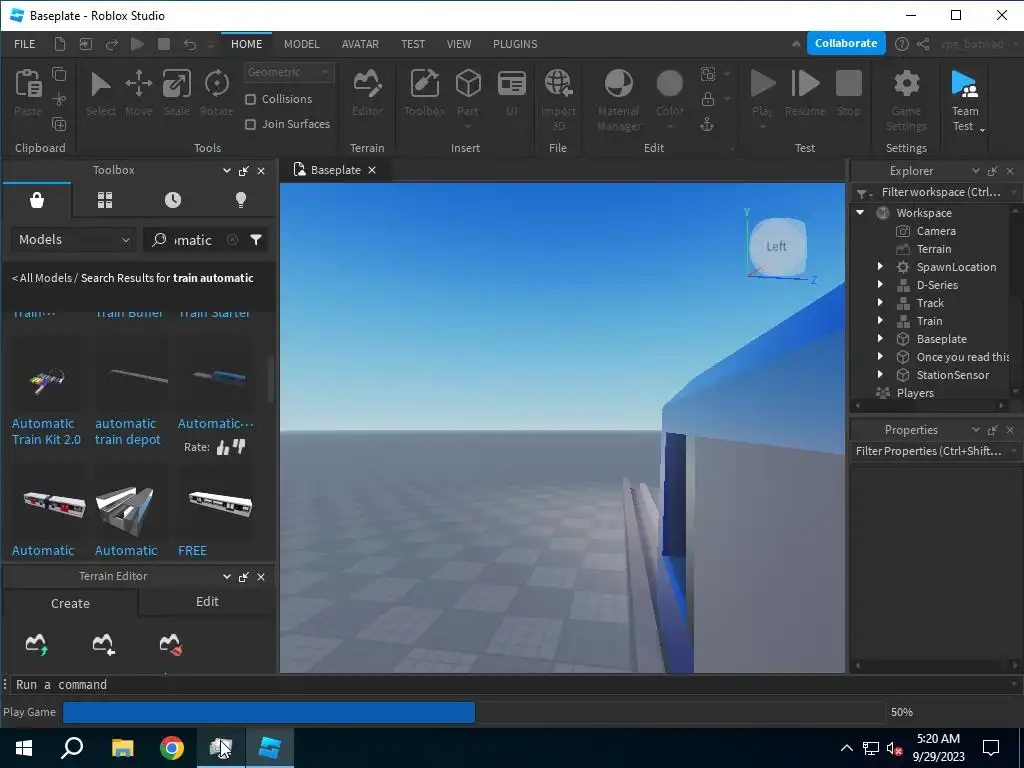Insert a Part from ribbon
The height and width of the screenshot is (768, 1024).
[x=468, y=92]
